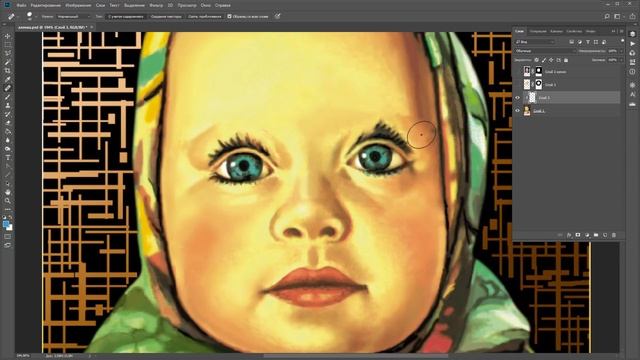Select the Quick Selection wand tool
The height and width of the screenshot is (360, 640).
point(7,62)
